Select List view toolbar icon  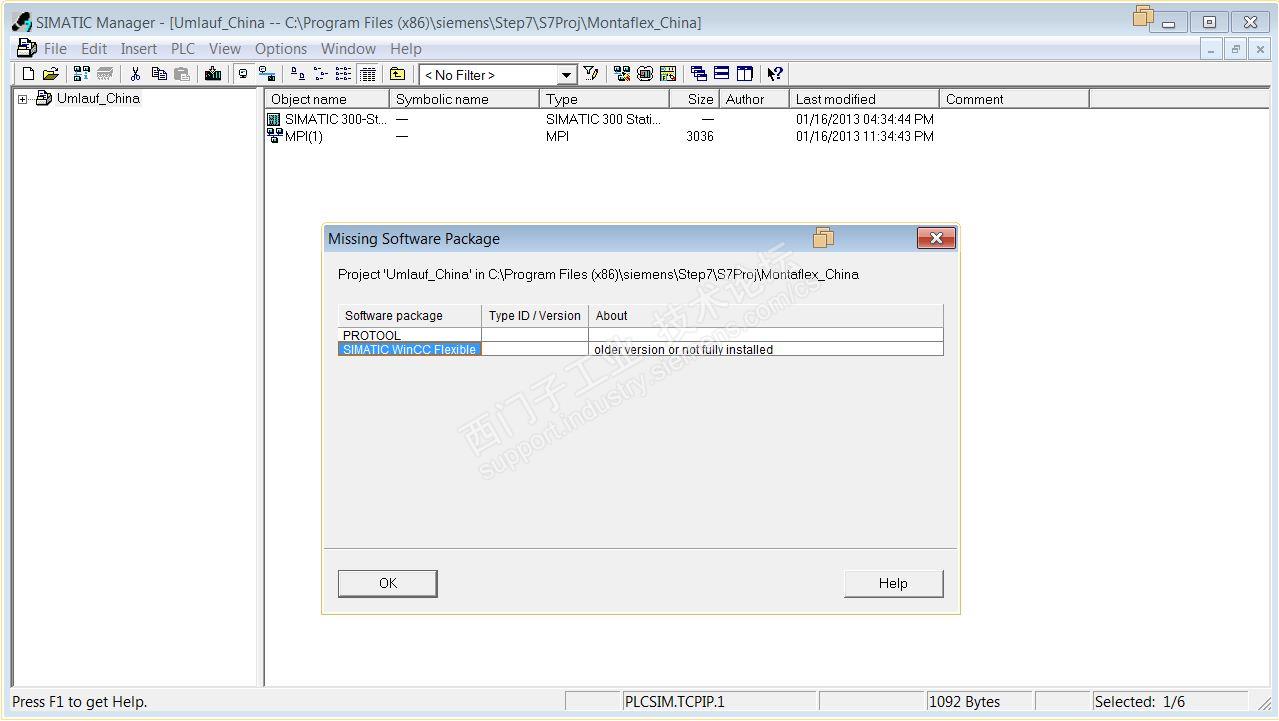pyautogui.click(x=343, y=74)
